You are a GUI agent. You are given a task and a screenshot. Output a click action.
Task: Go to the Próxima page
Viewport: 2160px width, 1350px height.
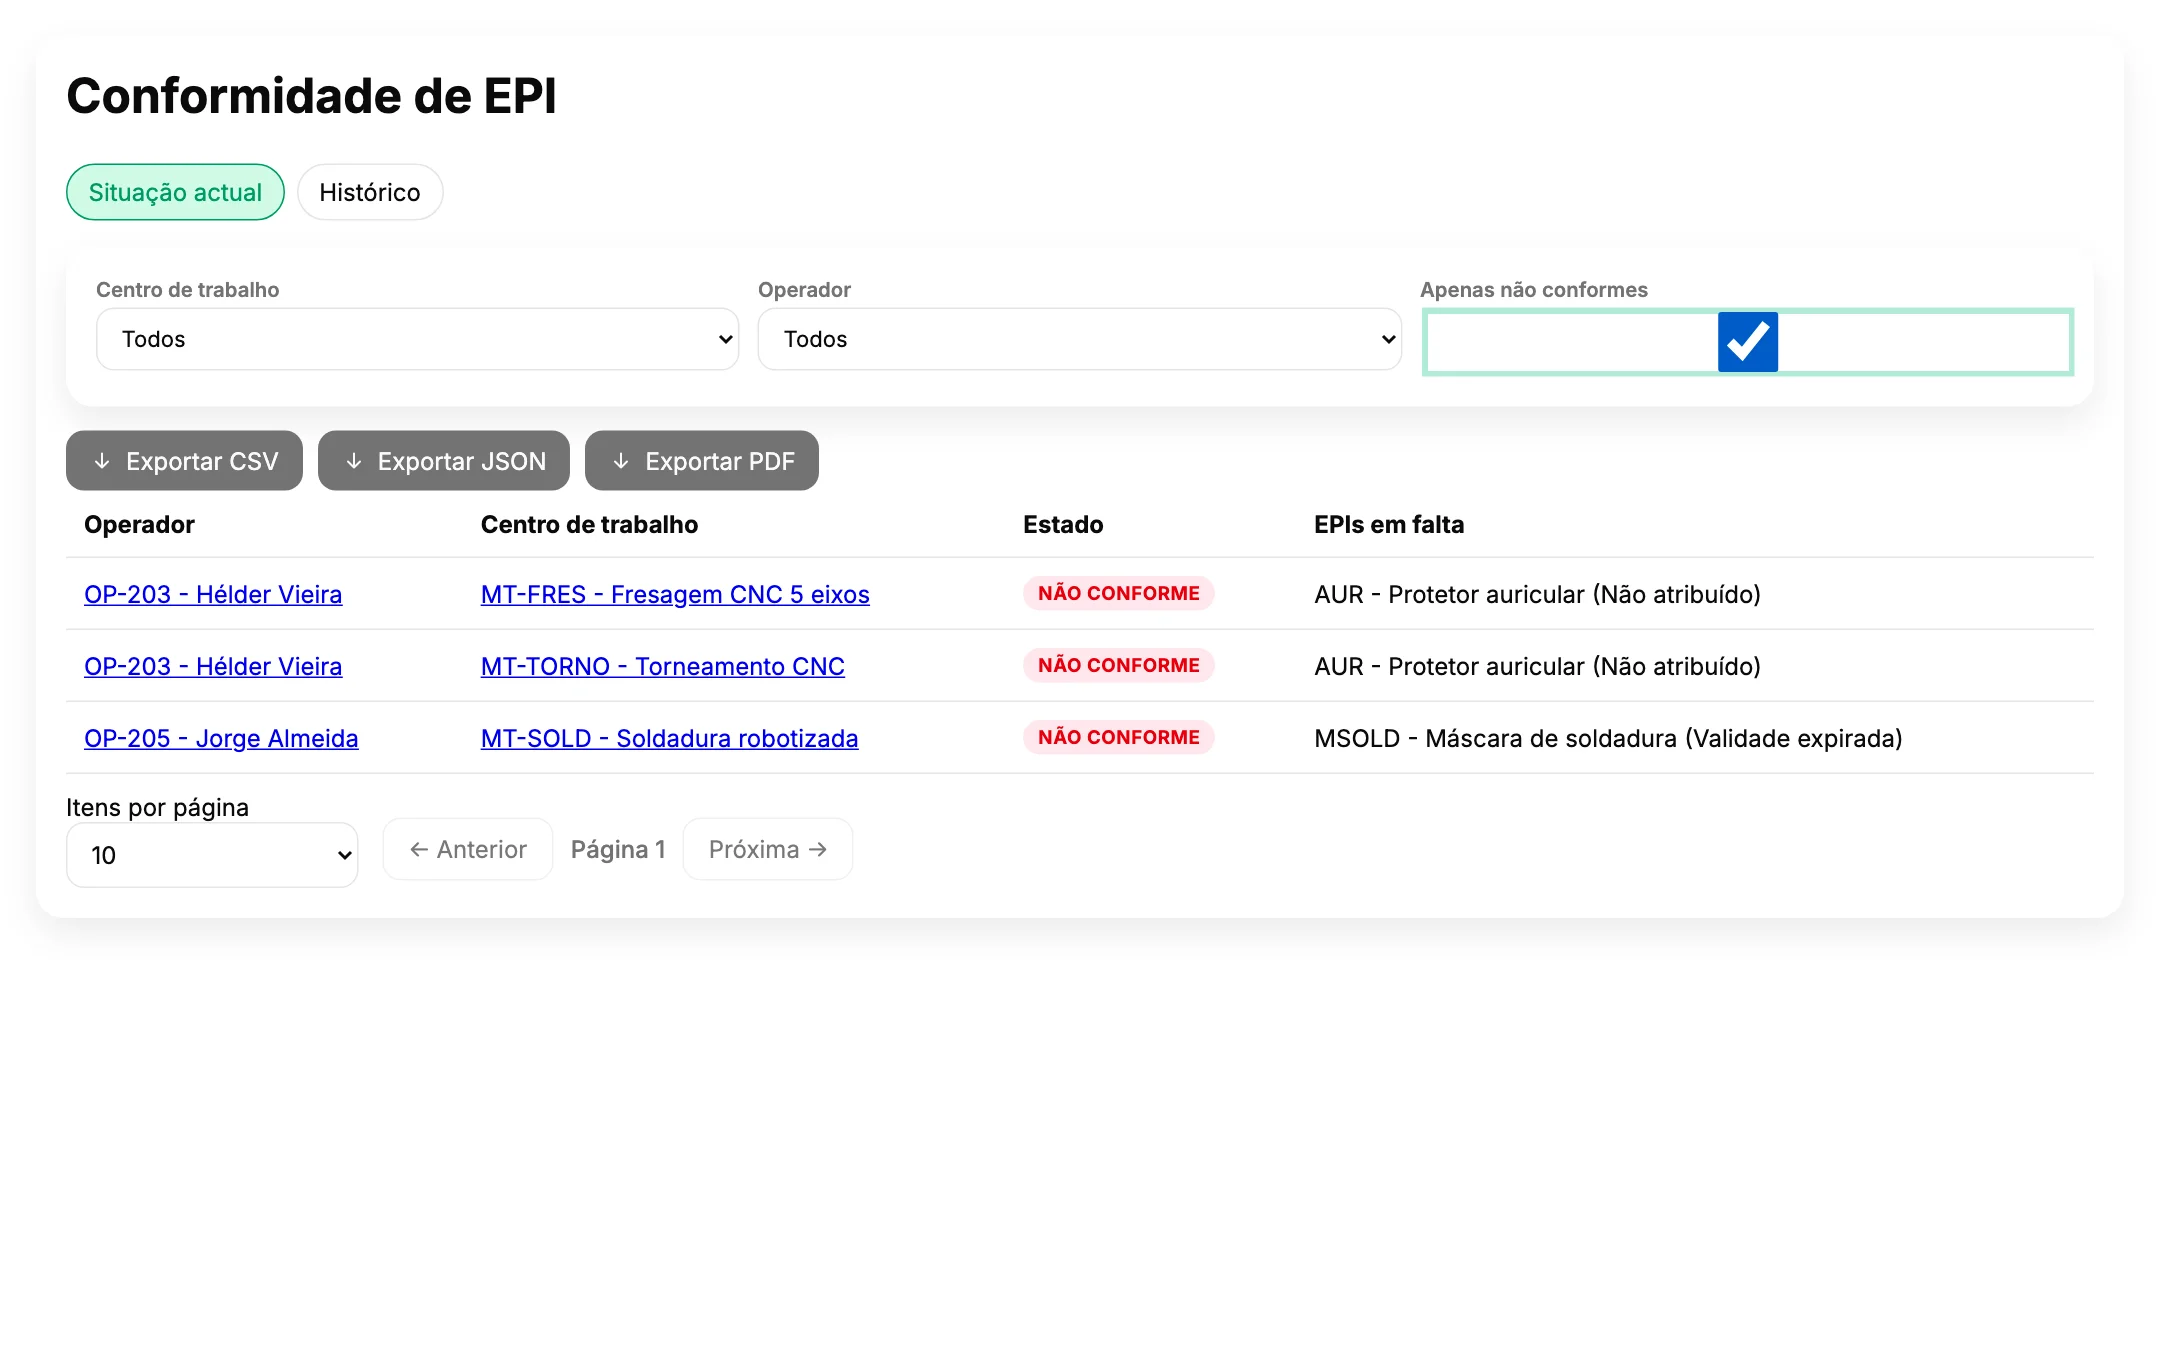[x=768, y=849]
